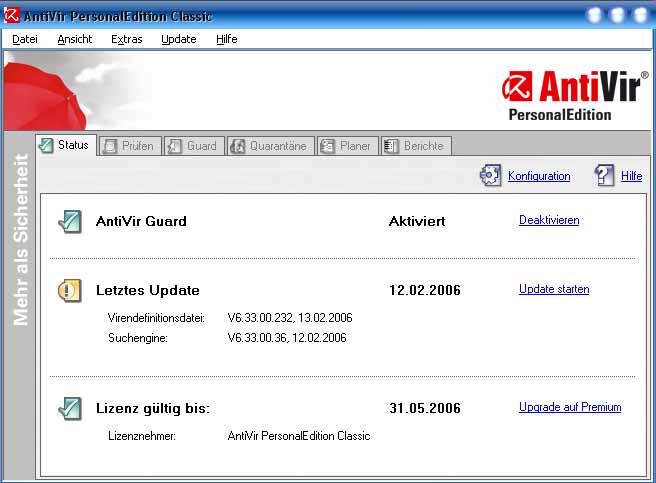Click the Virendefinitionsdatei version V6.33.00.232

pyautogui.click(x=260, y=318)
